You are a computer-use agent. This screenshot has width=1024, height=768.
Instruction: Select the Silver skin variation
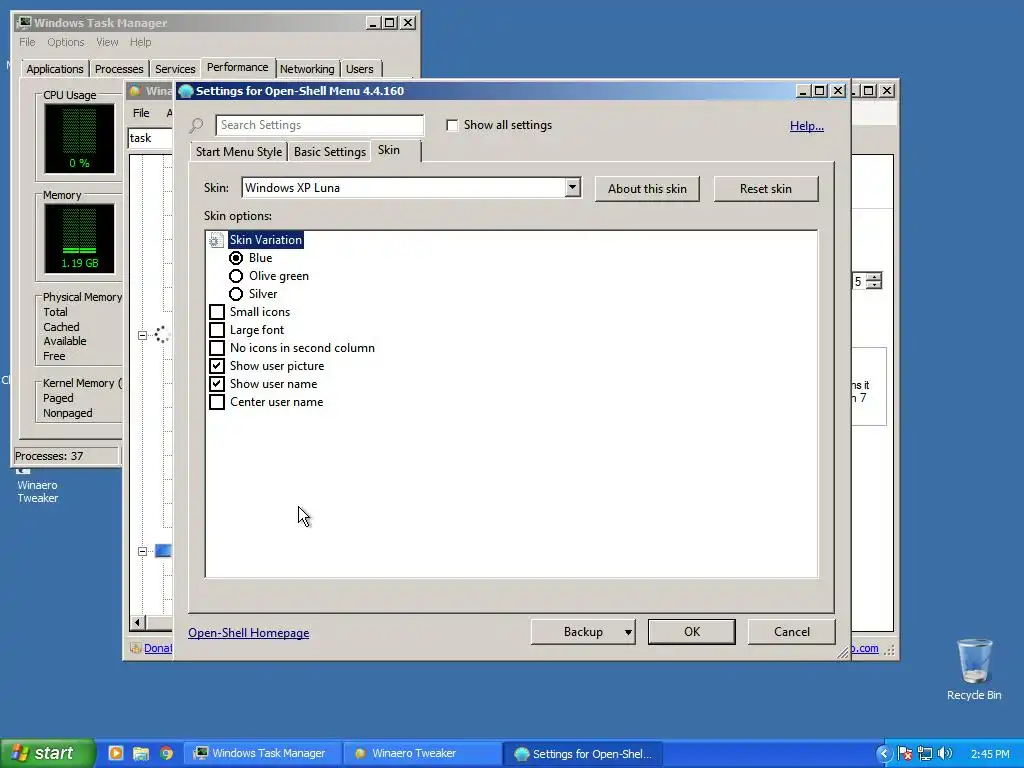[236, 294]
